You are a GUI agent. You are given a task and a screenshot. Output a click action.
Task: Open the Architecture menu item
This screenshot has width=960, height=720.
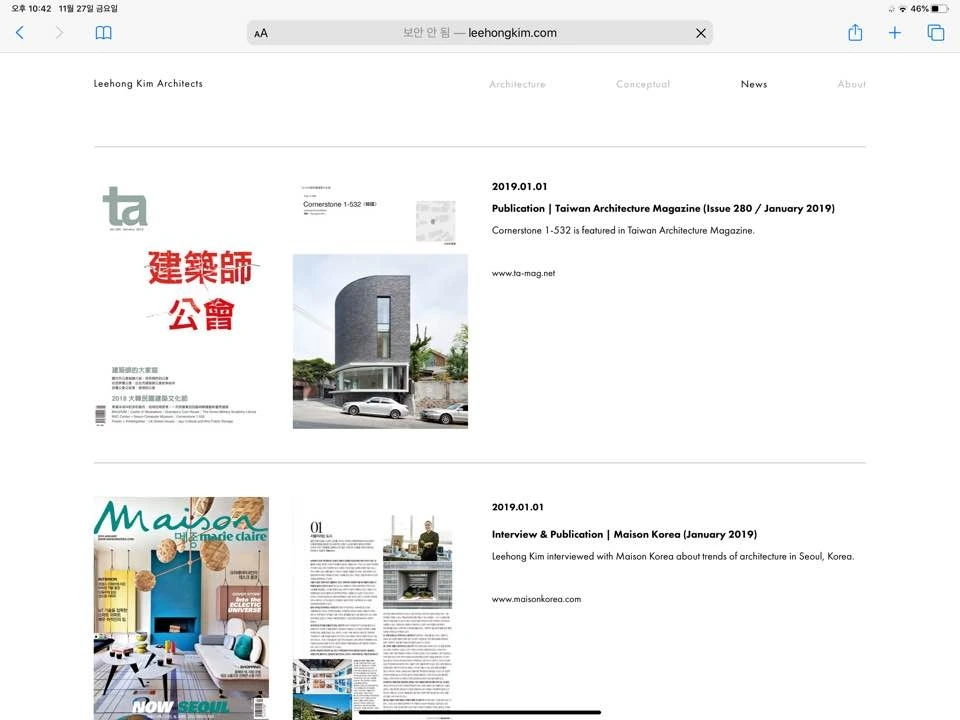coord(517,84)
